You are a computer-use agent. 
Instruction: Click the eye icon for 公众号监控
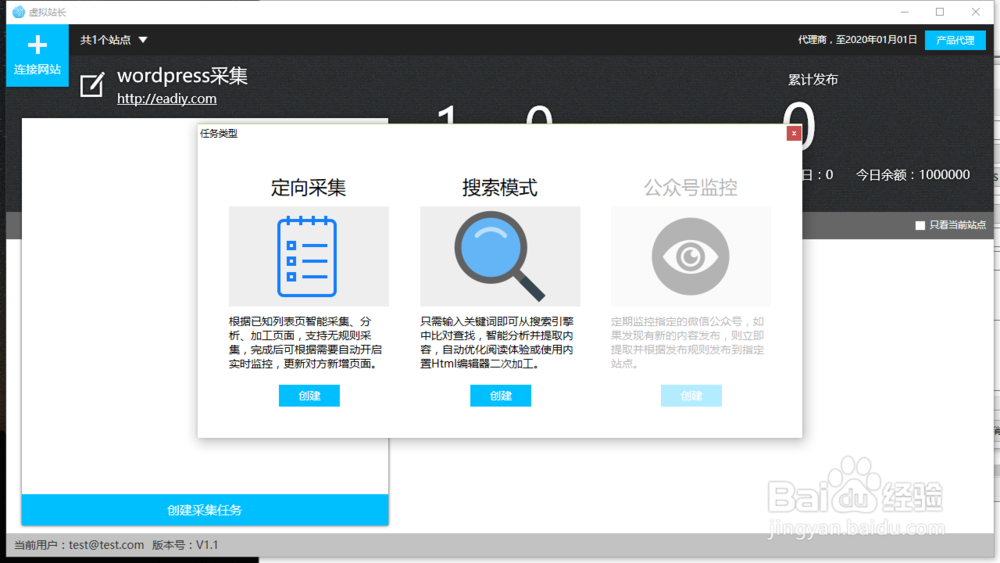point(690,256)
